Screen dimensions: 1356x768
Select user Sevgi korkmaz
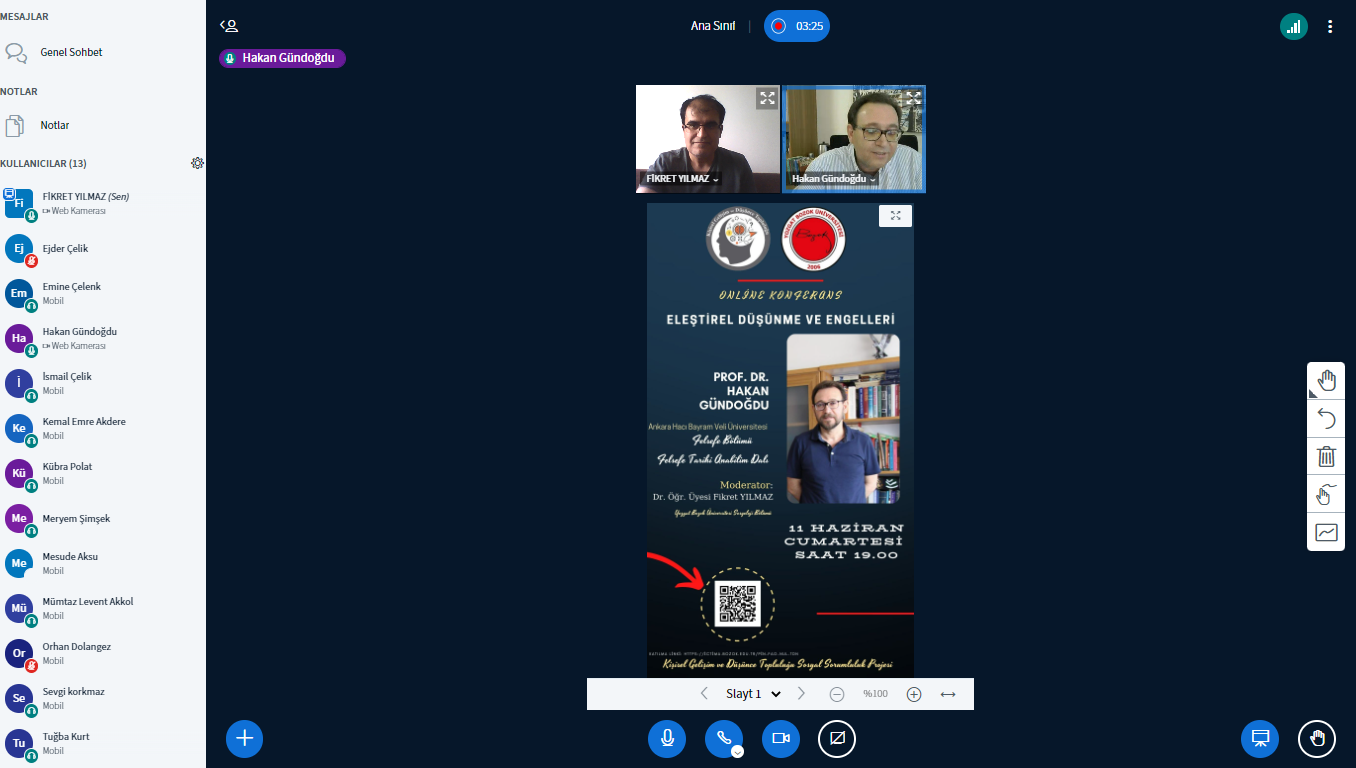103,698
